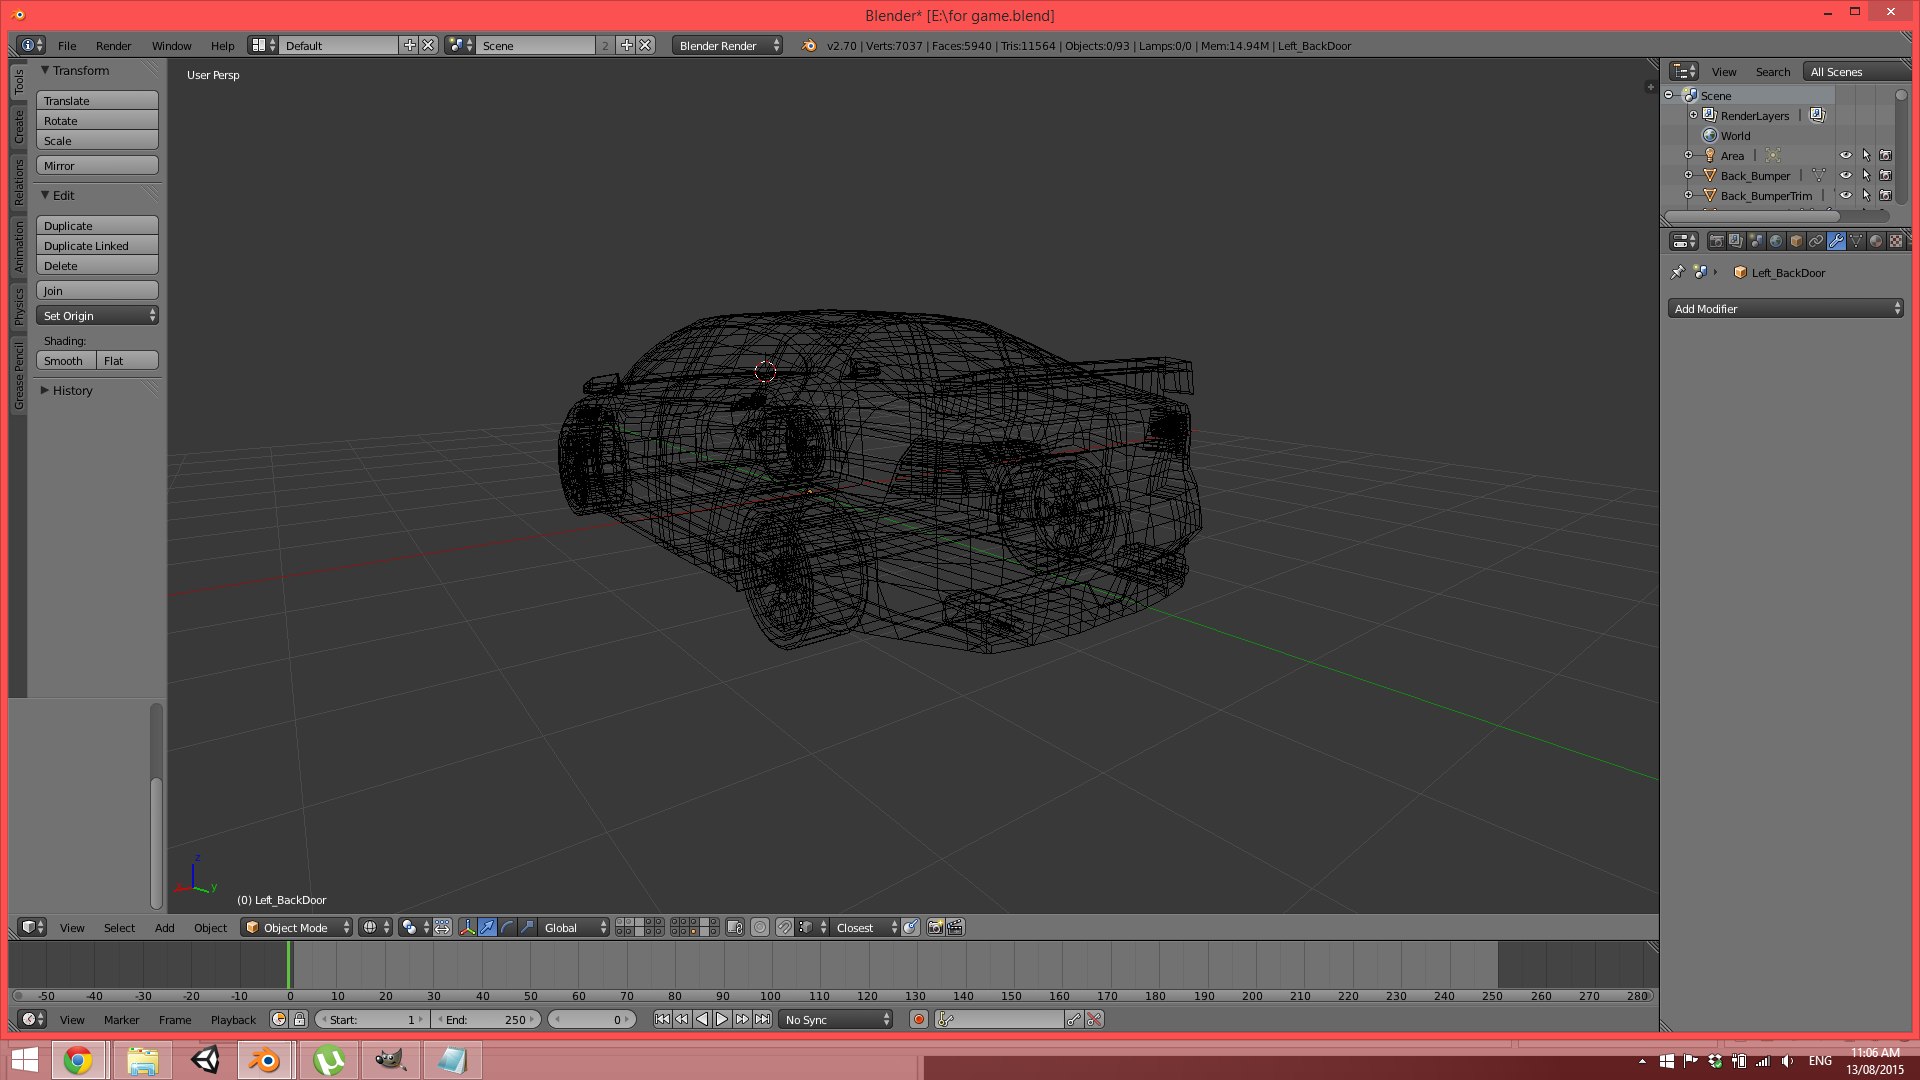Play animation in reverse in timeline
This screenshot has height=1080, width=1920.
click(702, 1019)
